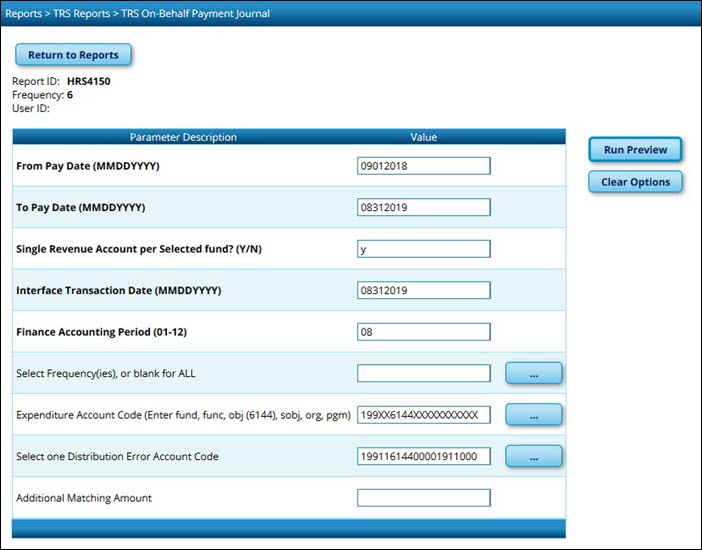Select the To Pay Date field
Viewport: 702px width, 550px height.
[423, 207]
